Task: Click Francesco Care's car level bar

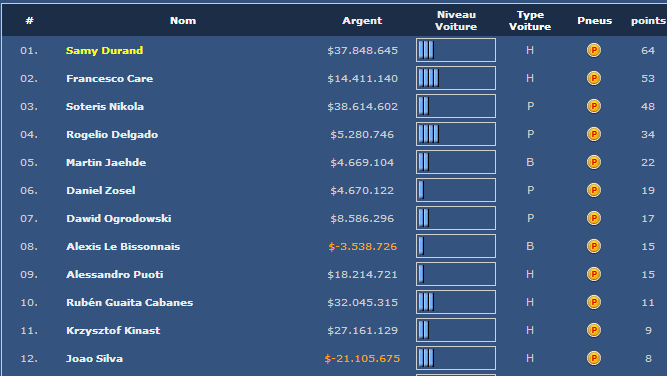Action: (456, 78)
